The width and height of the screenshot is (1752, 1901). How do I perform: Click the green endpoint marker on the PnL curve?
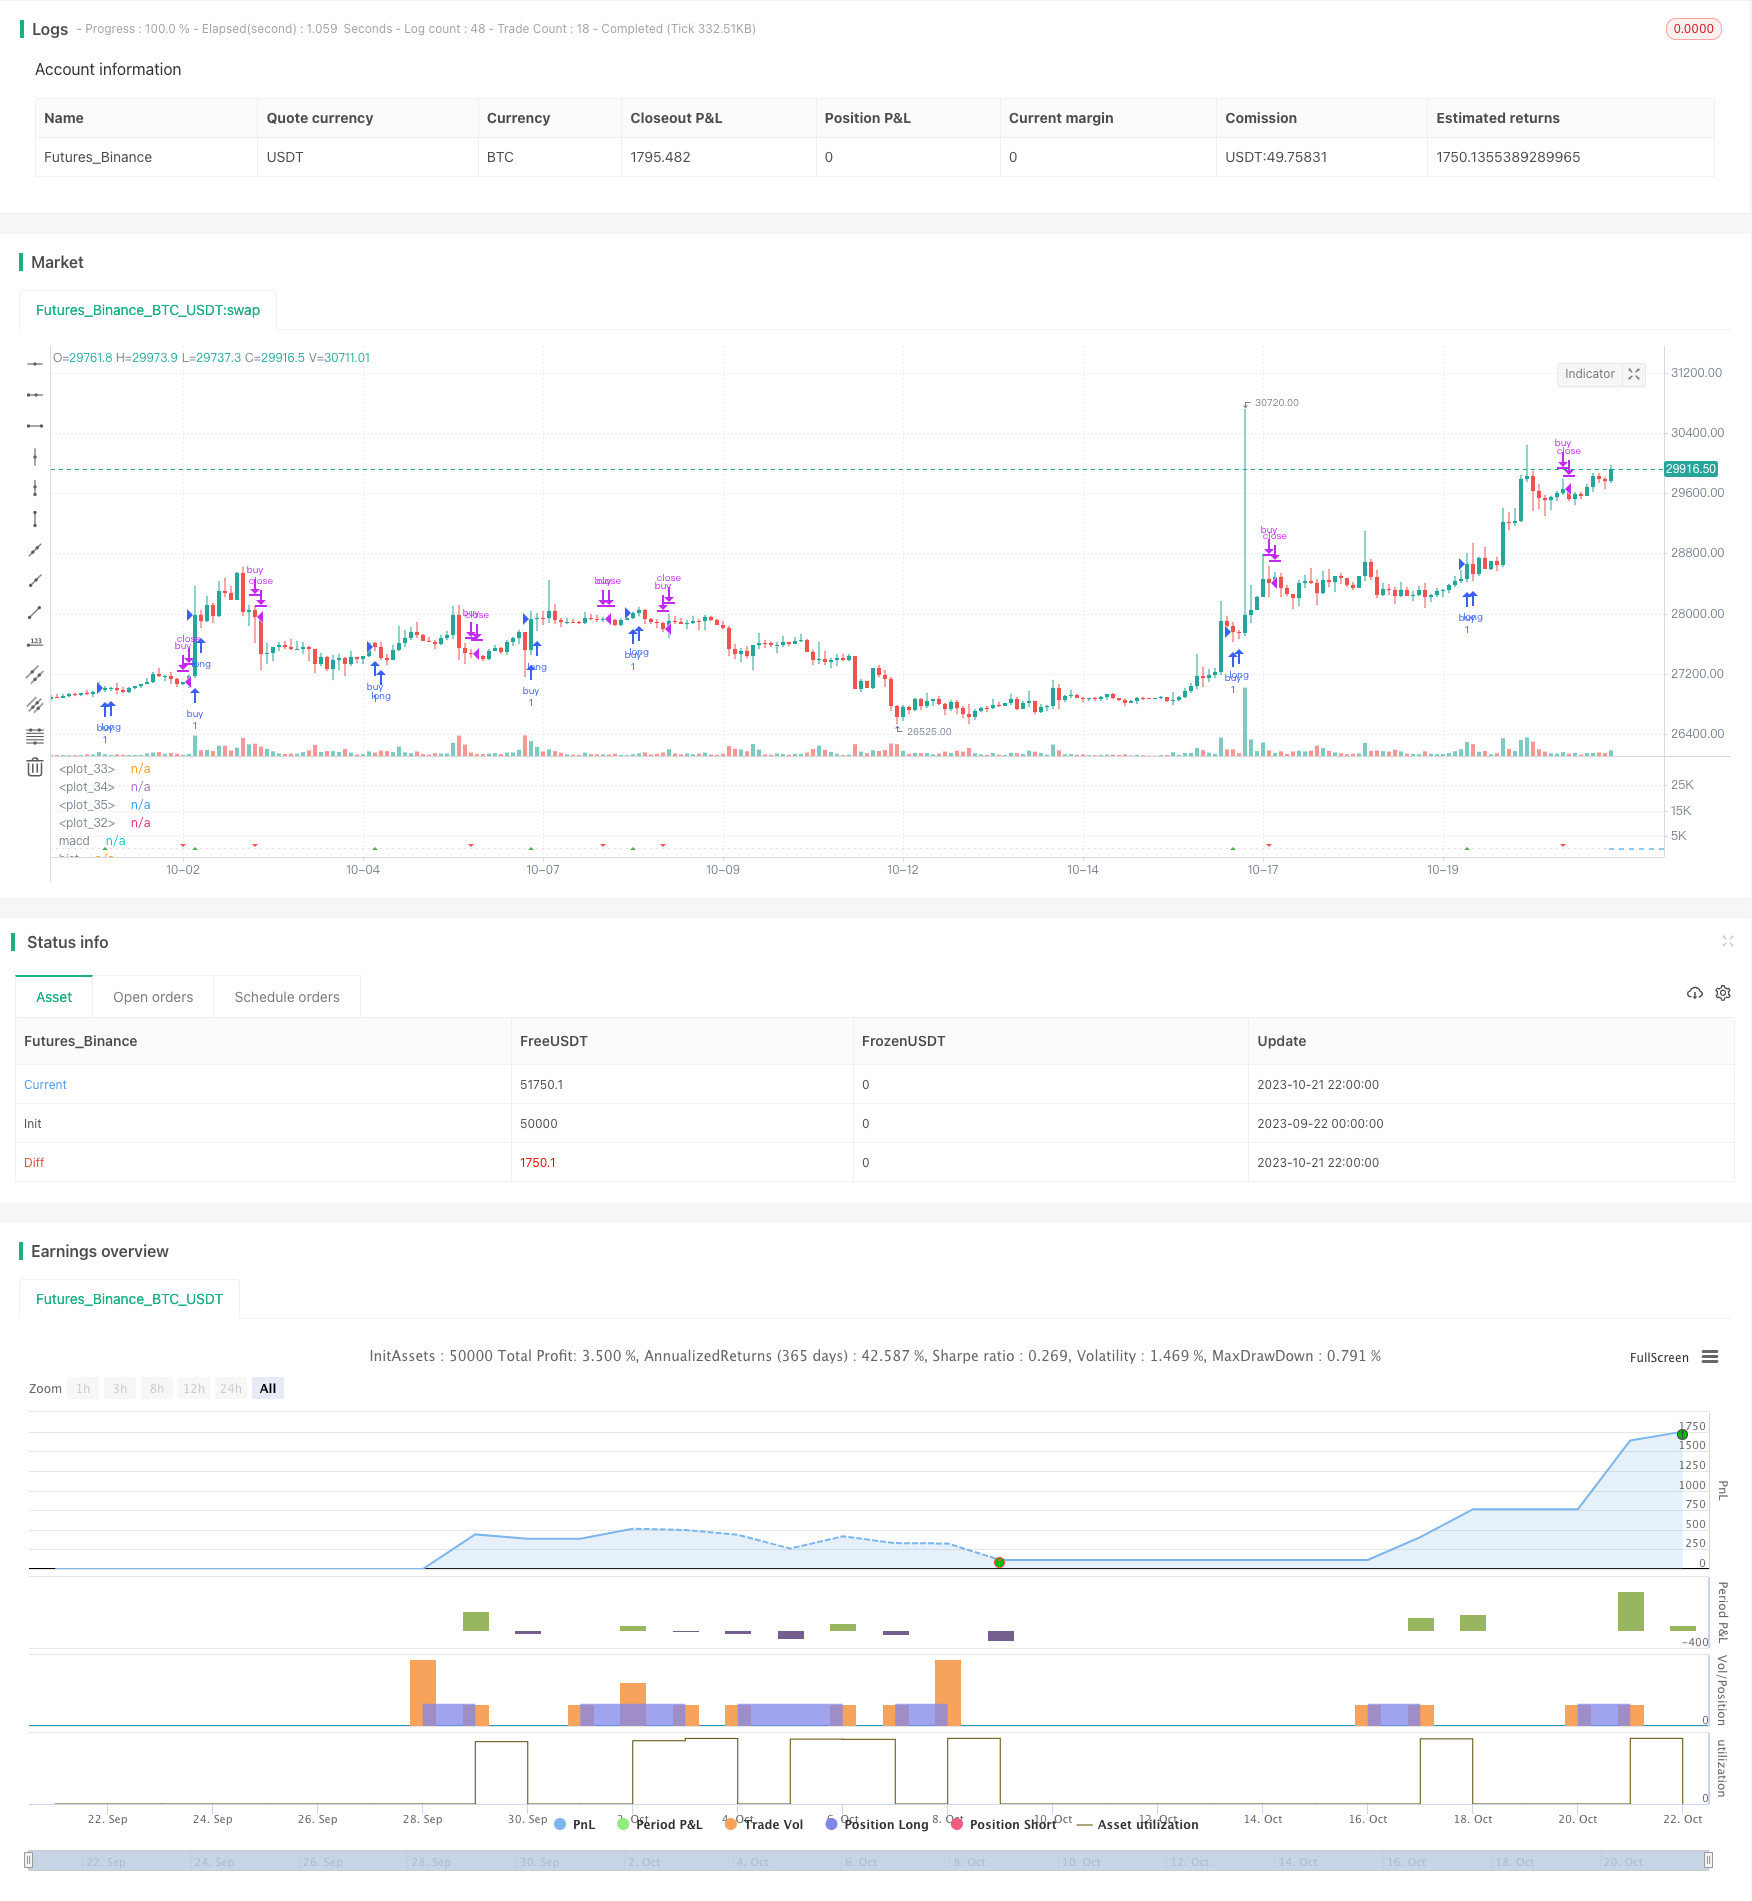[1682, 1434]
